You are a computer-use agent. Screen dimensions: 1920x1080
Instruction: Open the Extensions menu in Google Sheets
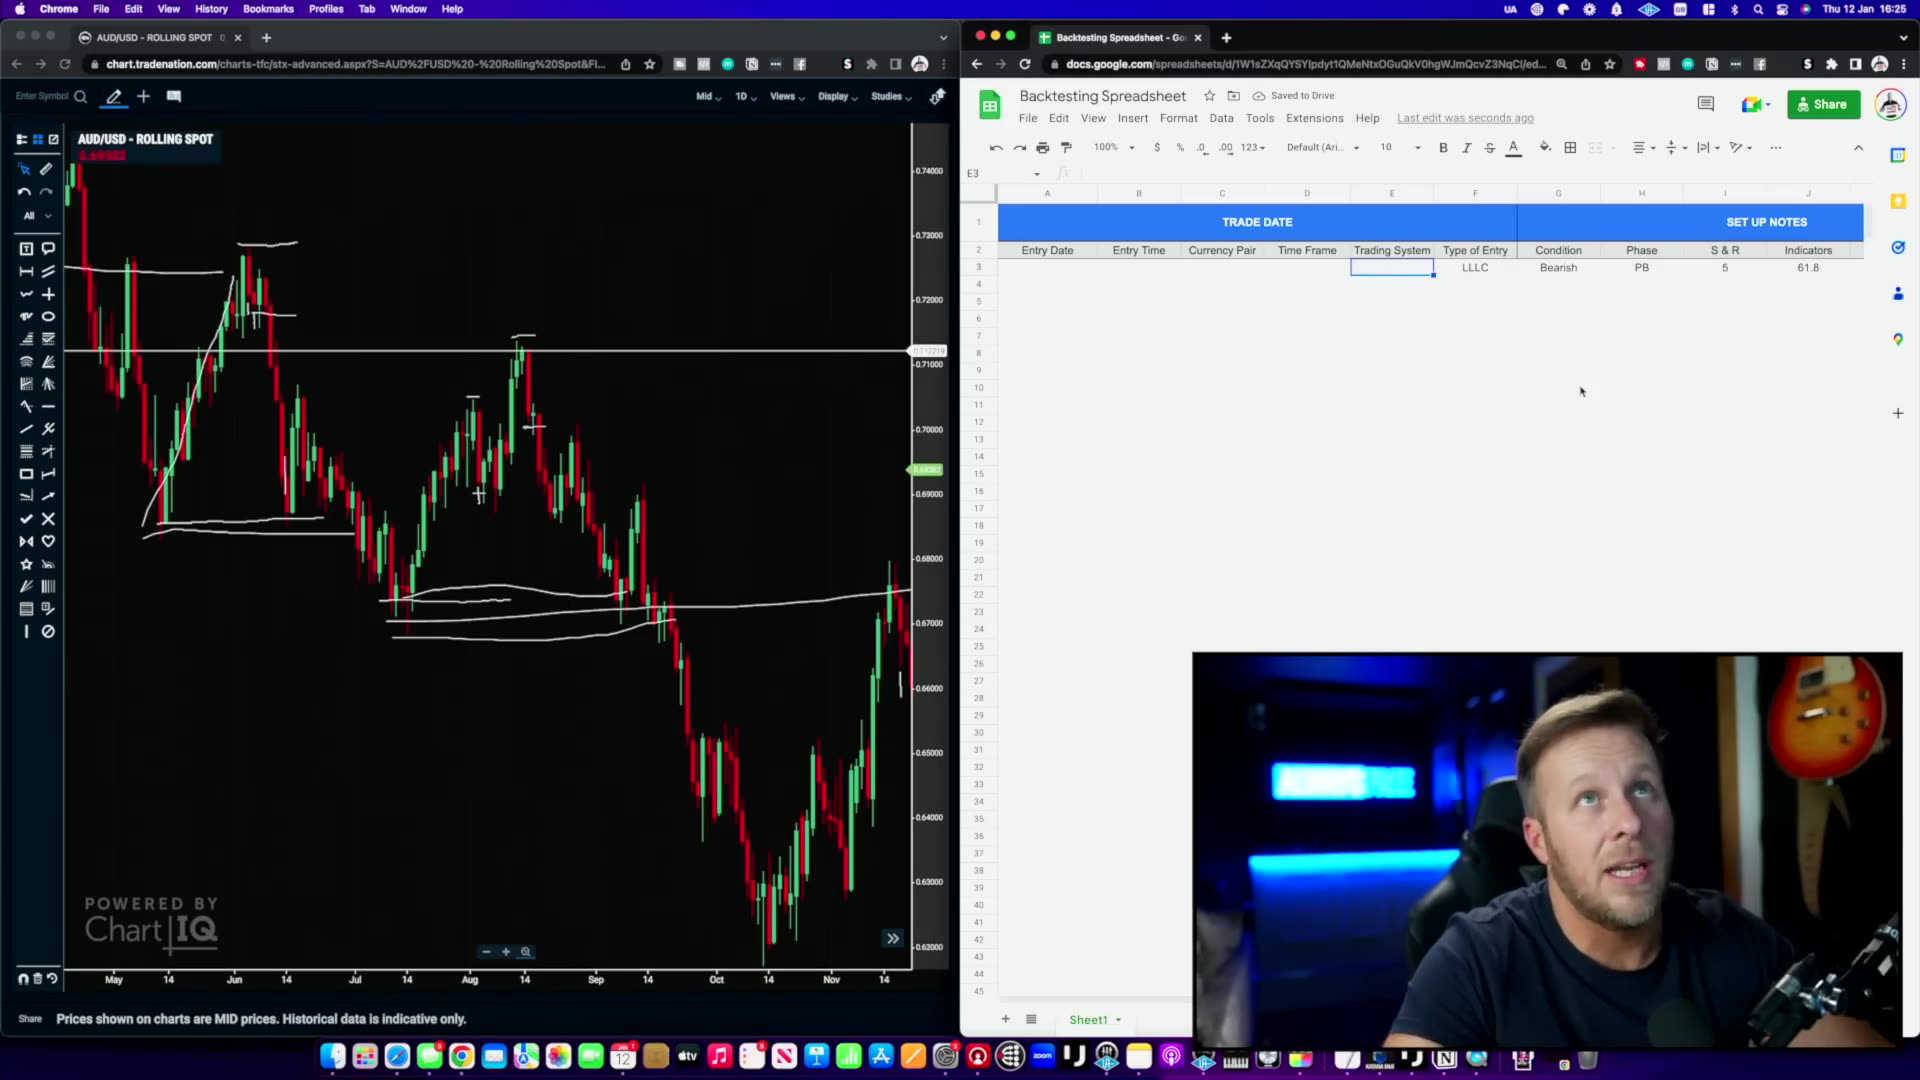[1315, 118]
